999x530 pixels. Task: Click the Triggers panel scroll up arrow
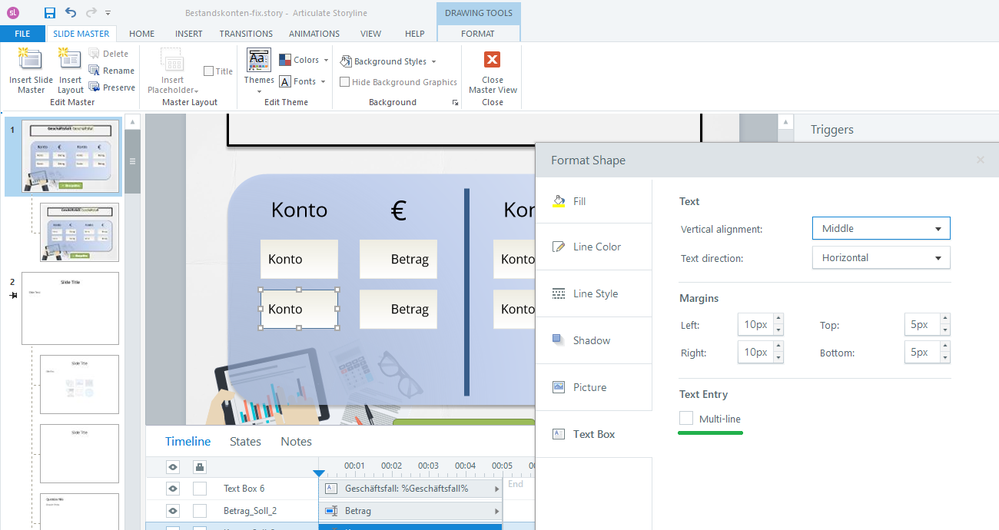click(786, 122)
